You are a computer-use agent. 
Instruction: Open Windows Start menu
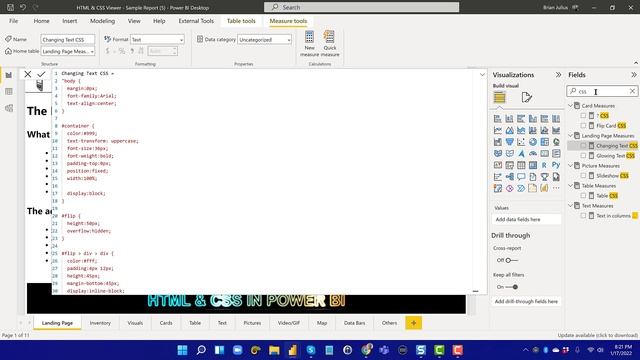pyautogui.click(x=182, y=350)
